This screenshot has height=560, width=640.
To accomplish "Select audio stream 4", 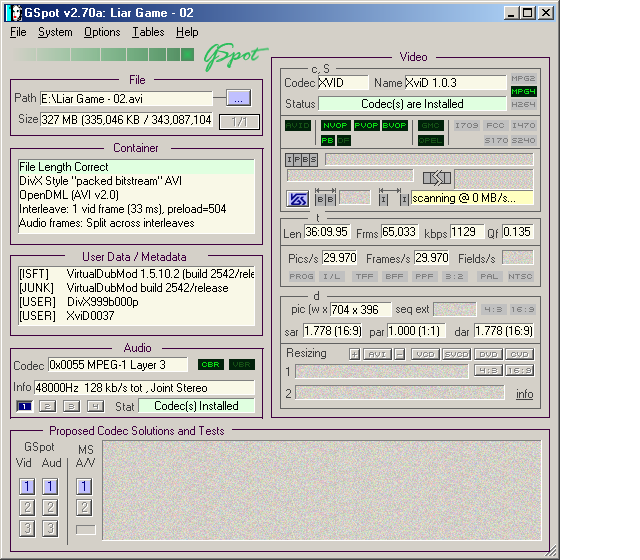I will coord(96,406).
